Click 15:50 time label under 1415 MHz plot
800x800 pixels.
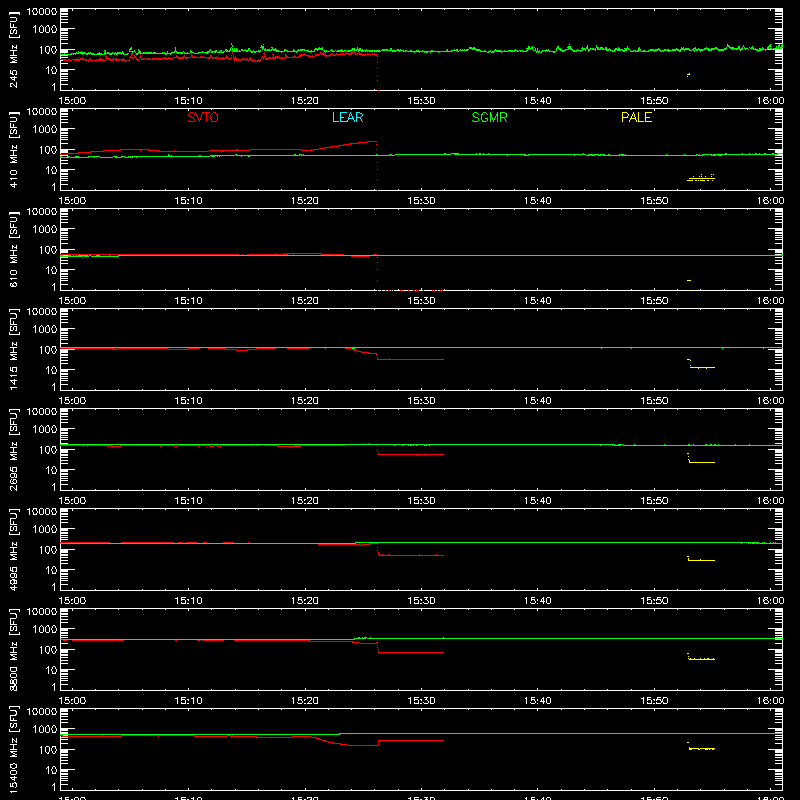(x=654, y=401)
